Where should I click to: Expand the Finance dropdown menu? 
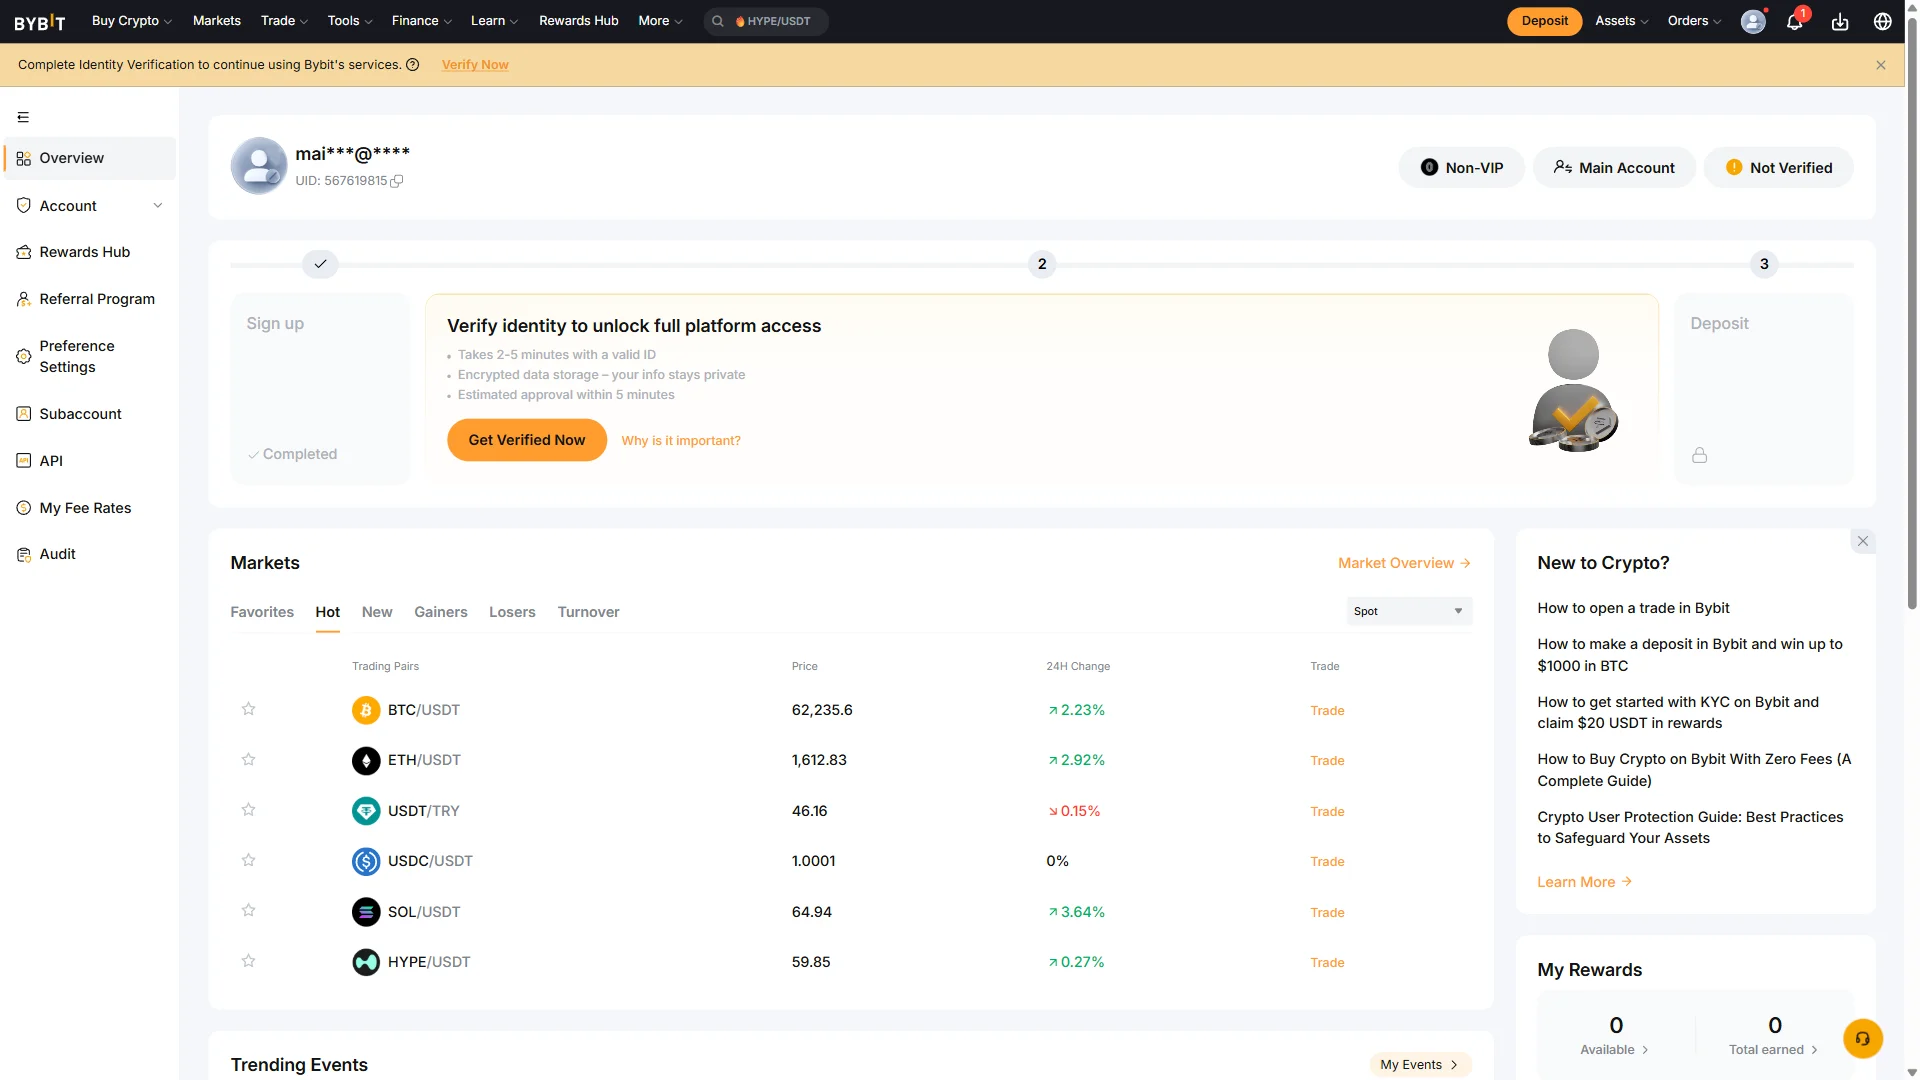point(422,21)
